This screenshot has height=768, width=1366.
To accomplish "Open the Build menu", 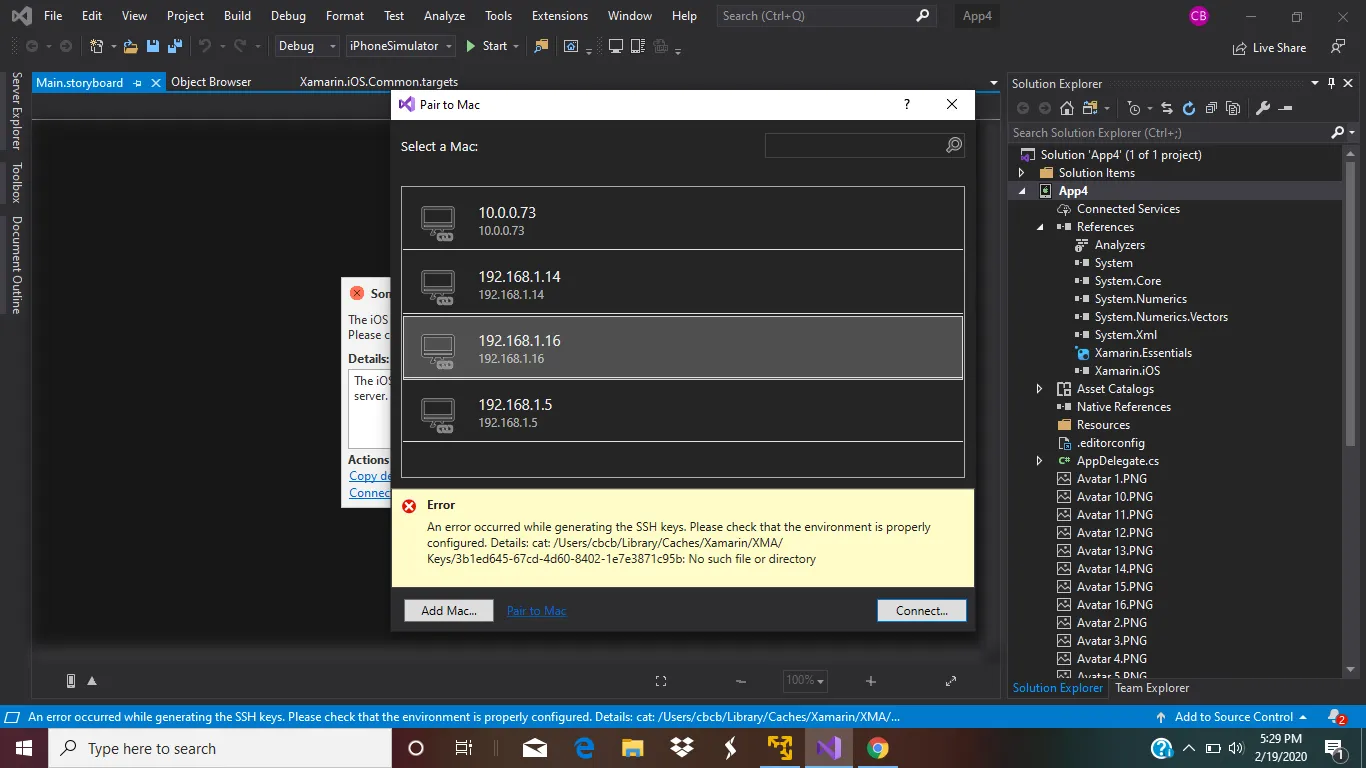I will [x=237, y=16].
